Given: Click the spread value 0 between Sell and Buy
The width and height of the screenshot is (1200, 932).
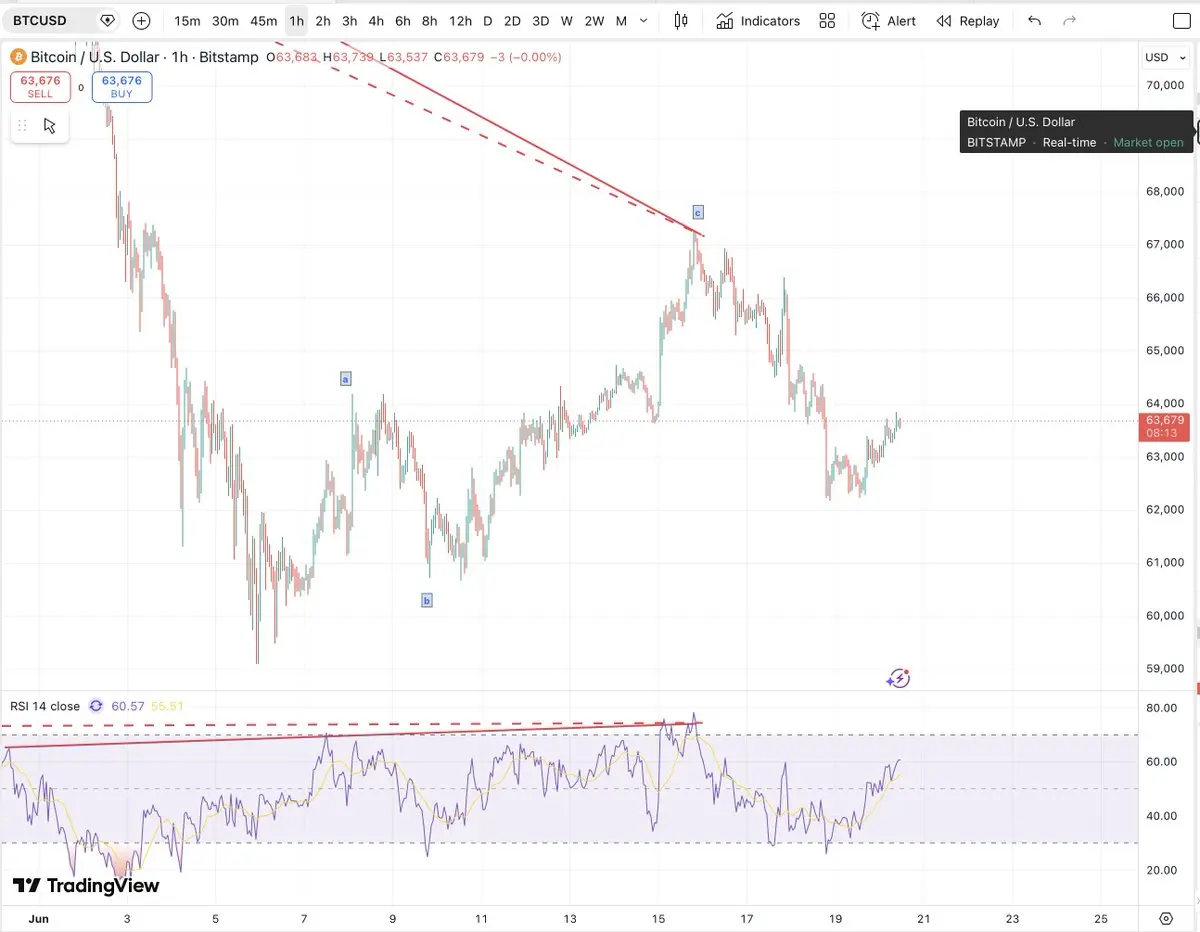Looking at the screenshot, I should [x=81, y=88].
